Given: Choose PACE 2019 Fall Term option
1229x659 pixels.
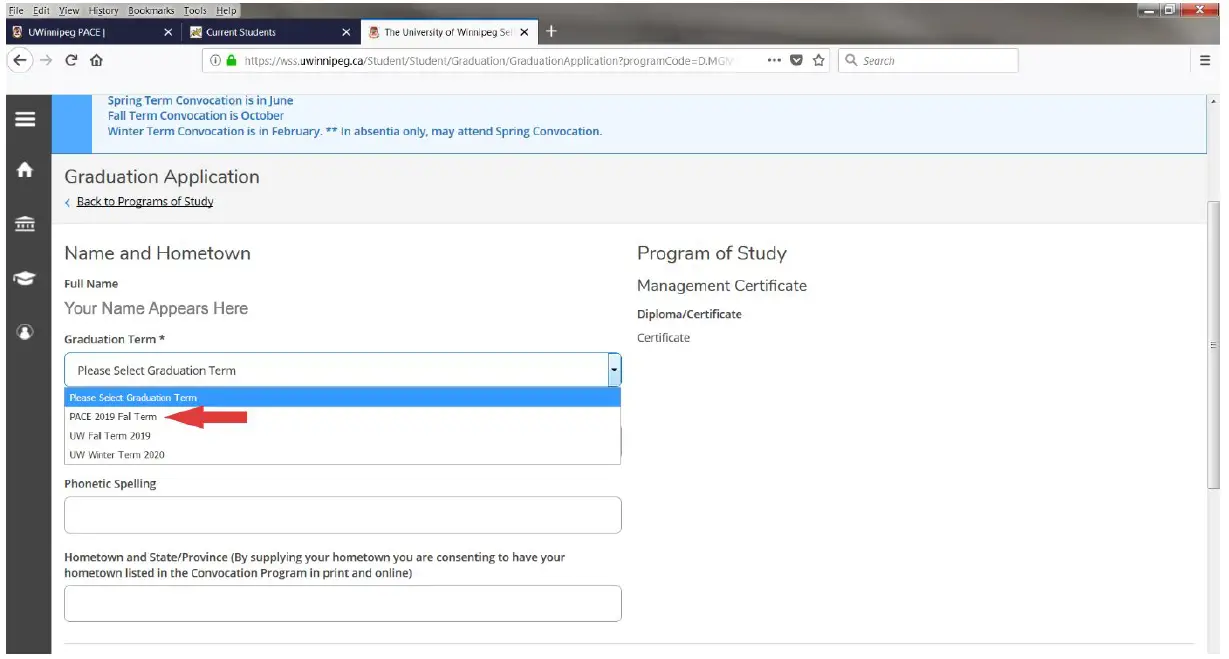Looking at the screenshot, I should [x=114, y=416].
